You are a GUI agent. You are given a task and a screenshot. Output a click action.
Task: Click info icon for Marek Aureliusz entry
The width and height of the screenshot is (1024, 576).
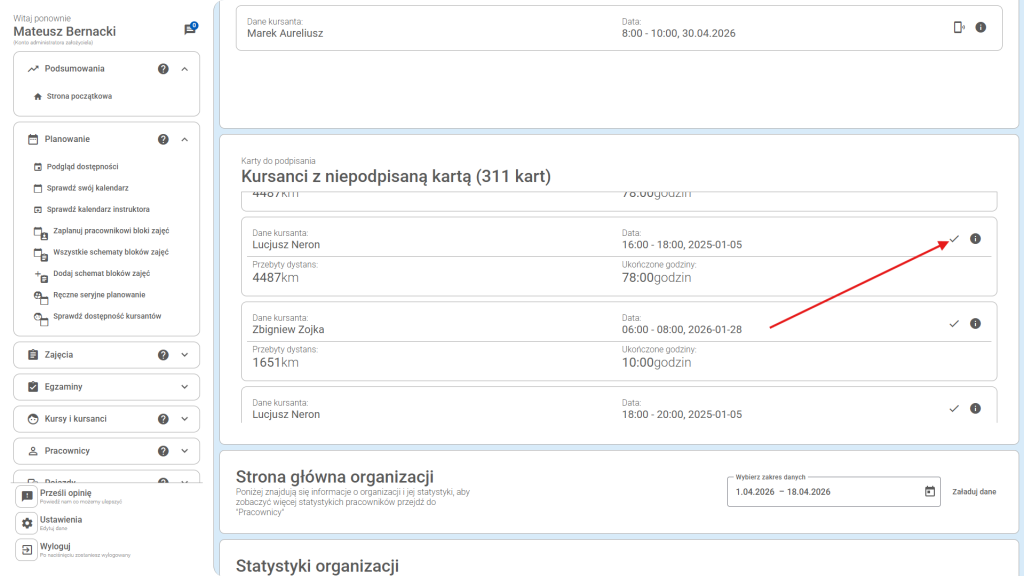tap(980, 27)
